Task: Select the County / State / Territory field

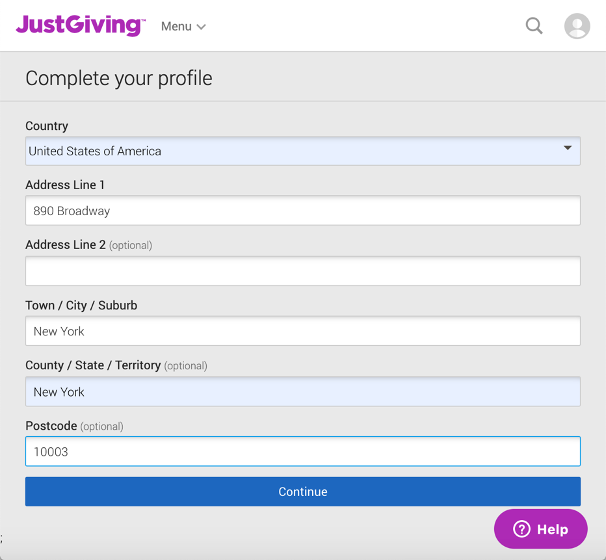Action: (303, 391)
